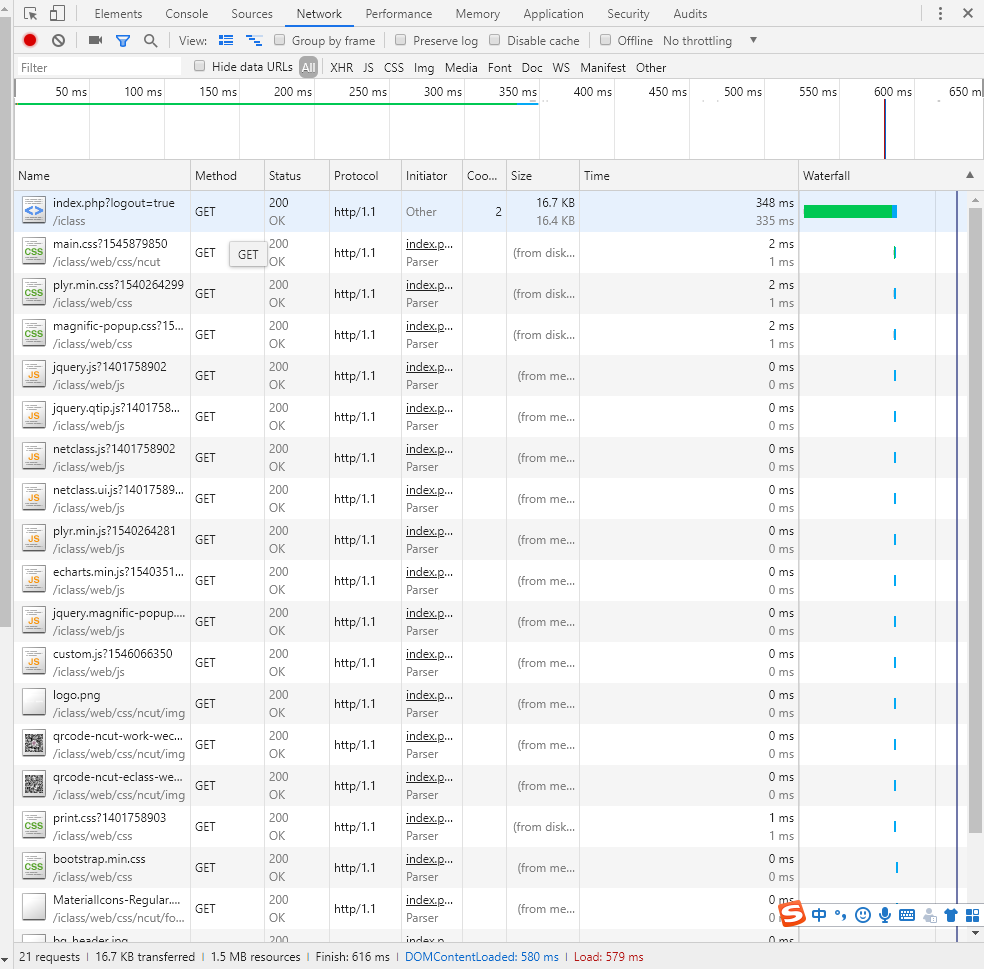Enable Hide data URLs checkbox
The width and height of the screenshot is (984, 969).
[x=200, y=67]
